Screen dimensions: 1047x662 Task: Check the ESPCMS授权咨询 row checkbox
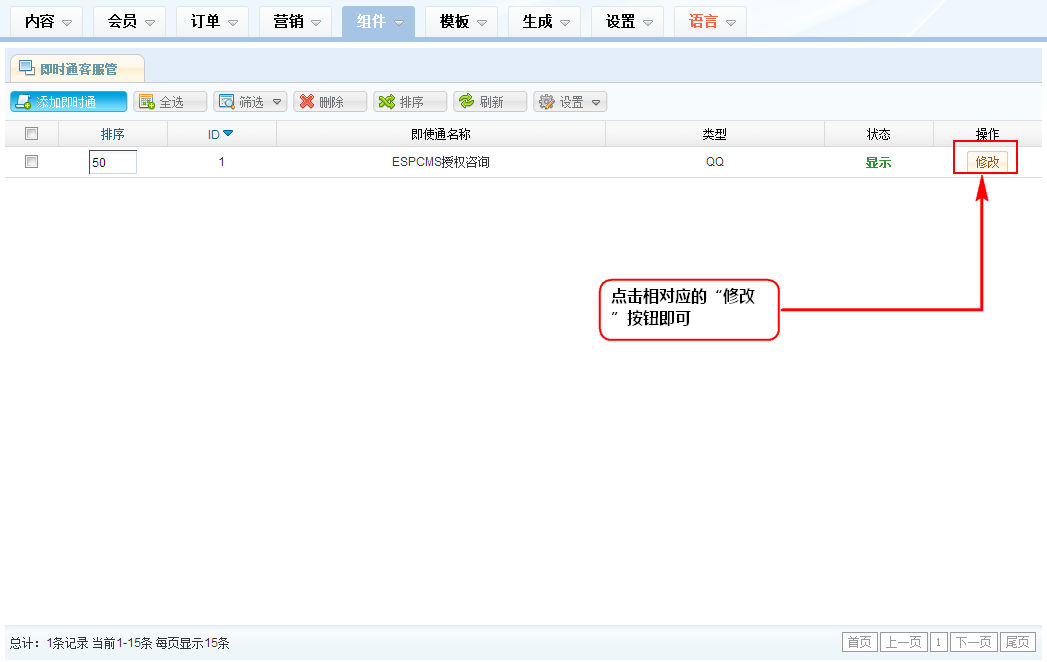31,162
